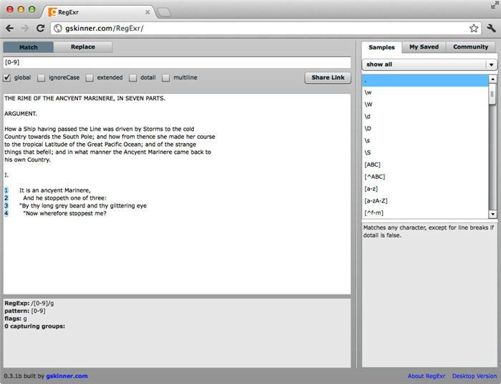Reload the page with refresh icon
501x384 pixels.
[x=40, y=28]
